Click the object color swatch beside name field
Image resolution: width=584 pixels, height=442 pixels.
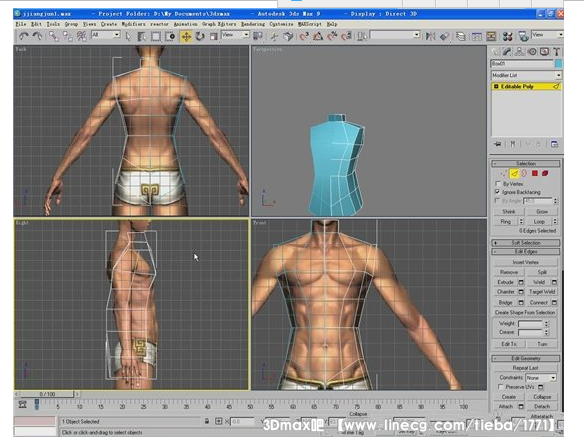pos(558,64)
